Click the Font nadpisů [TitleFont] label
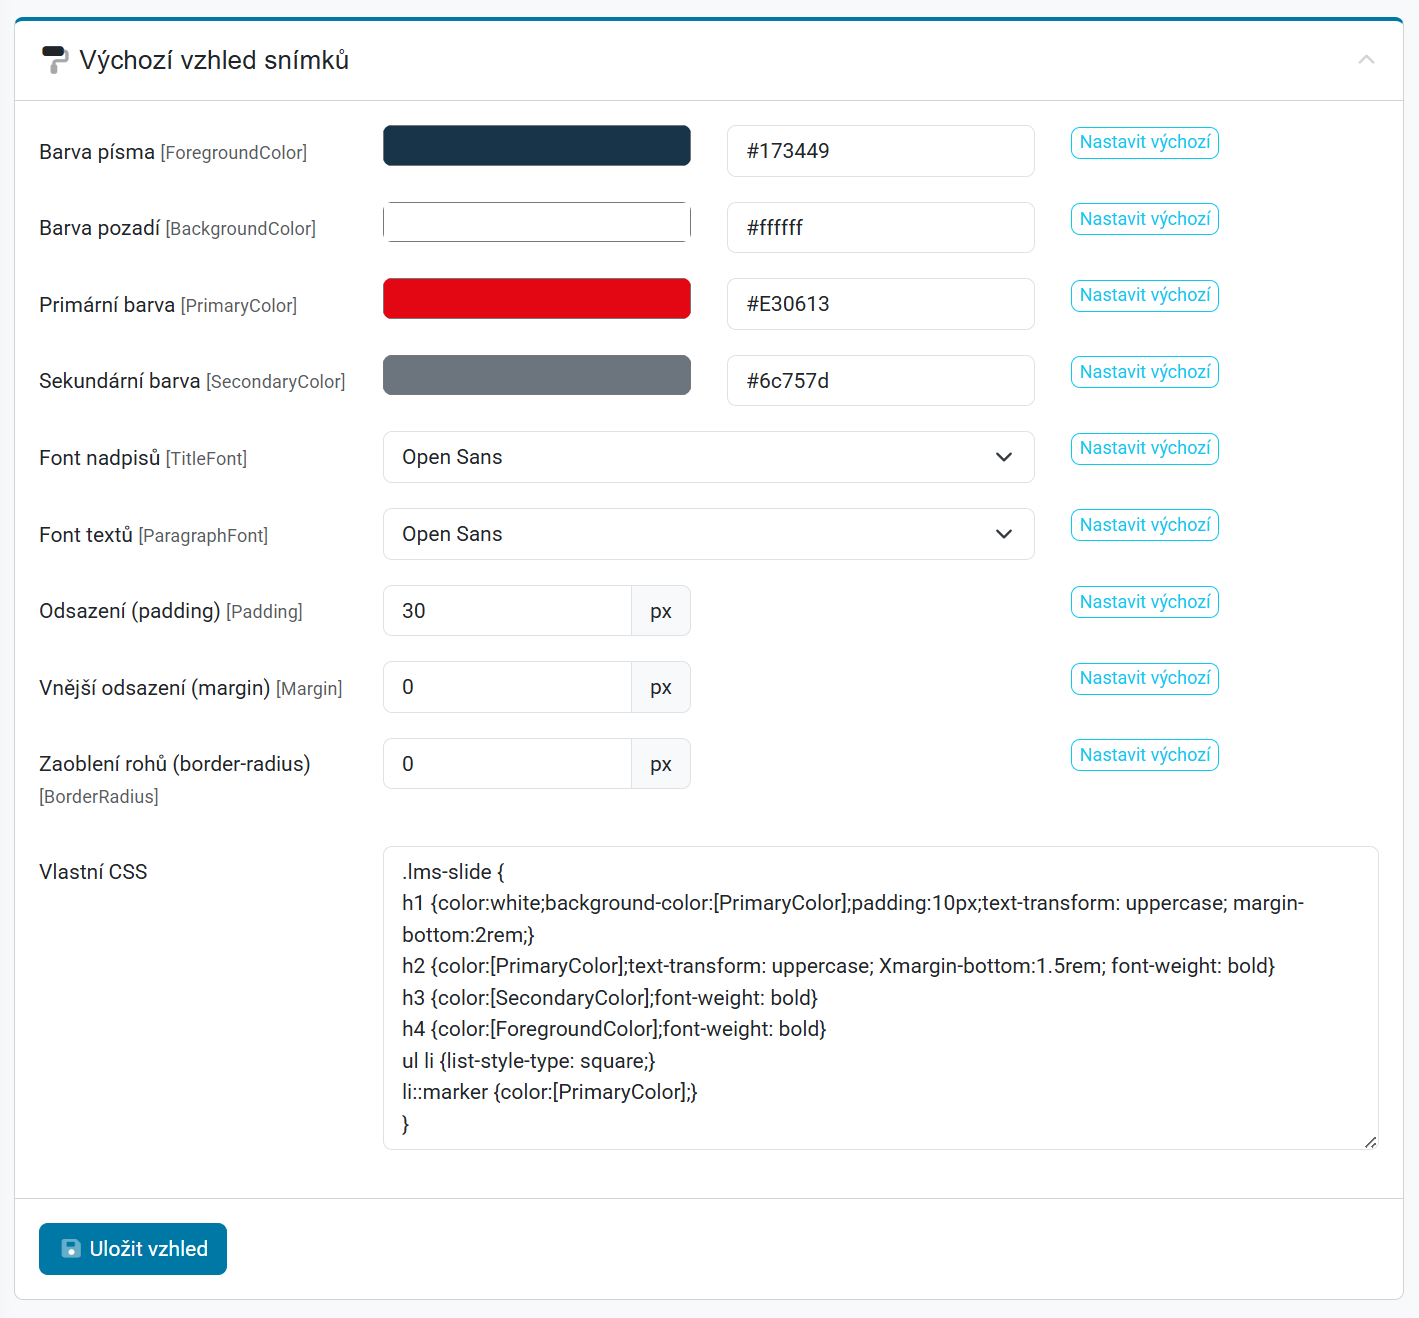1419x1318 pixels. (143, 458)
